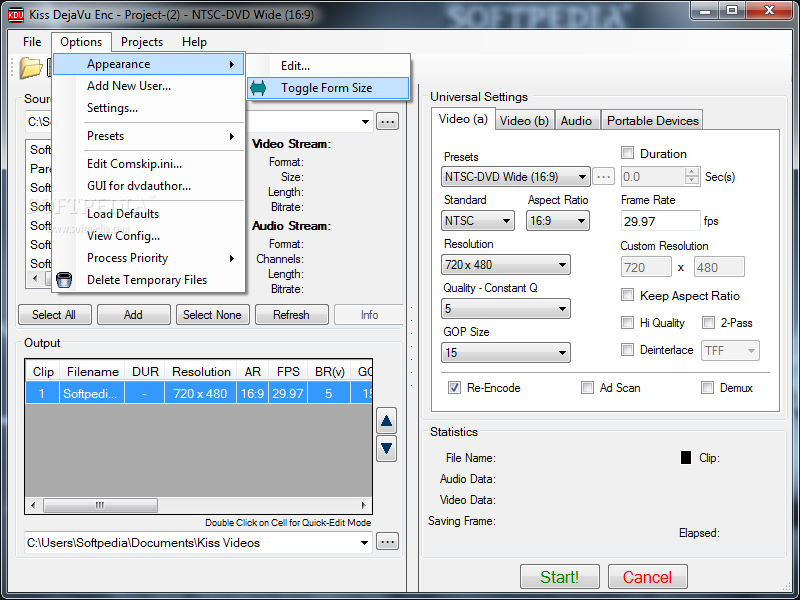Choose View Config menu item
Image resolution: width=800 pixels, height=600 pixels.
149,236
